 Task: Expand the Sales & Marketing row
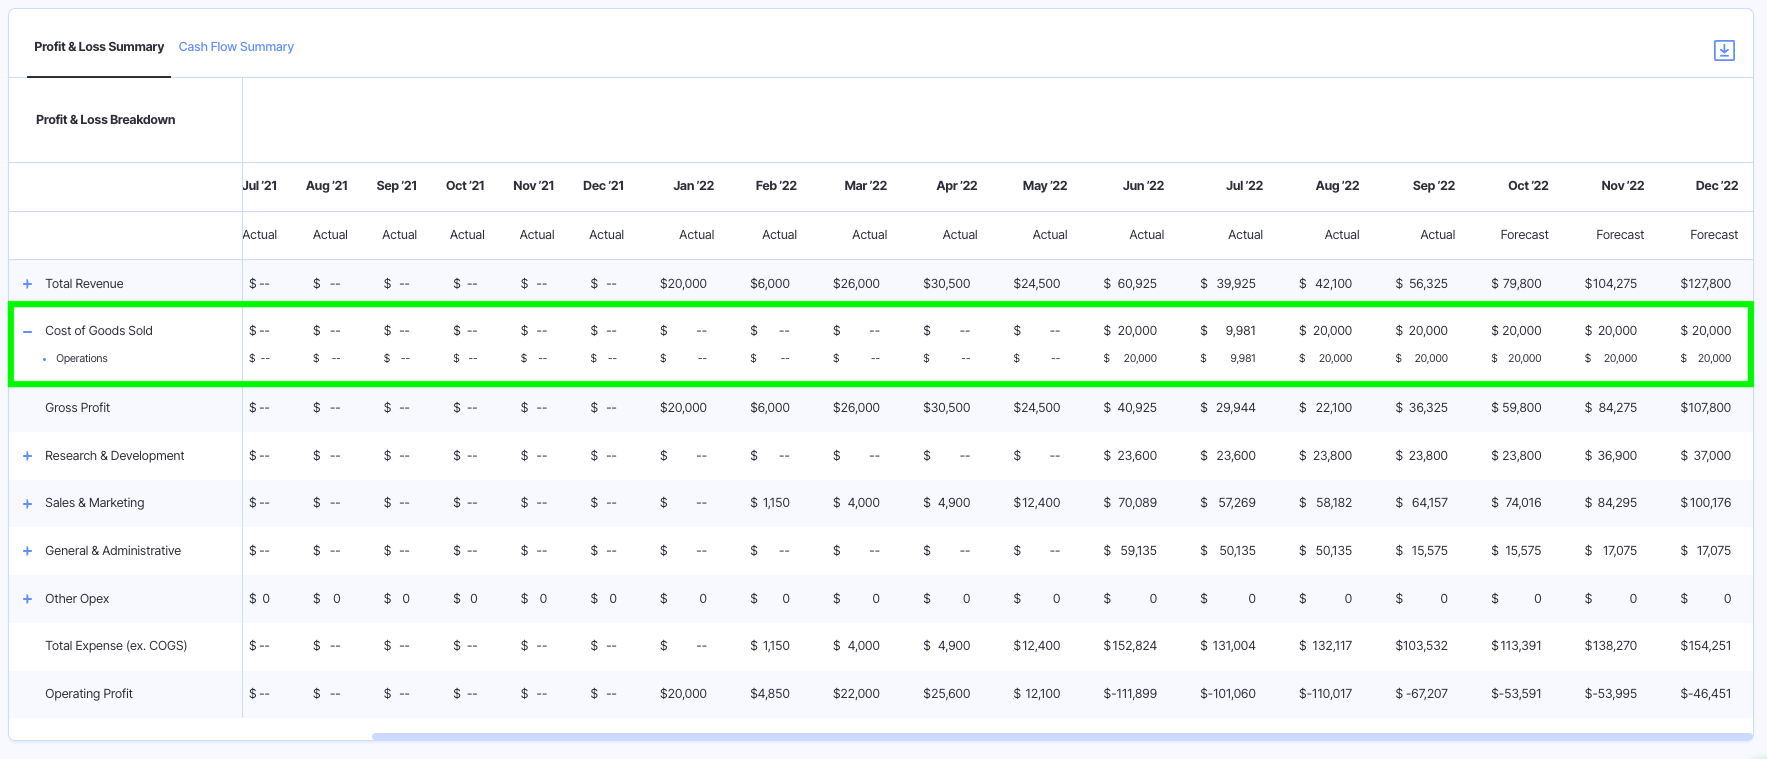pyautogui.click(x=28, y=504)
